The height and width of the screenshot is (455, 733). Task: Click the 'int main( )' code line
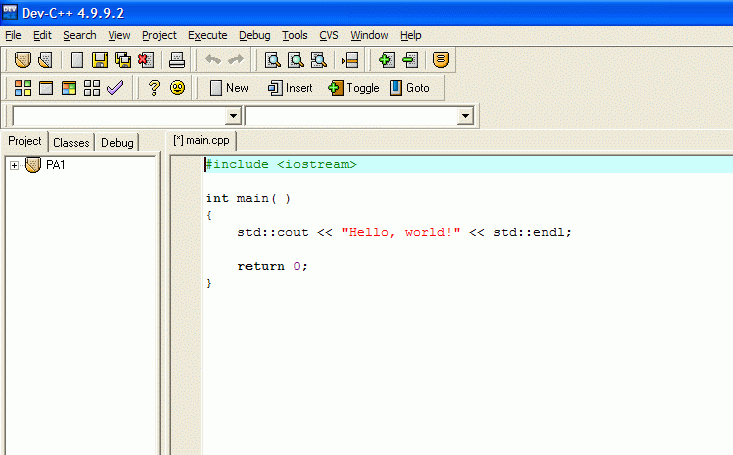click(x=248, y=198)
